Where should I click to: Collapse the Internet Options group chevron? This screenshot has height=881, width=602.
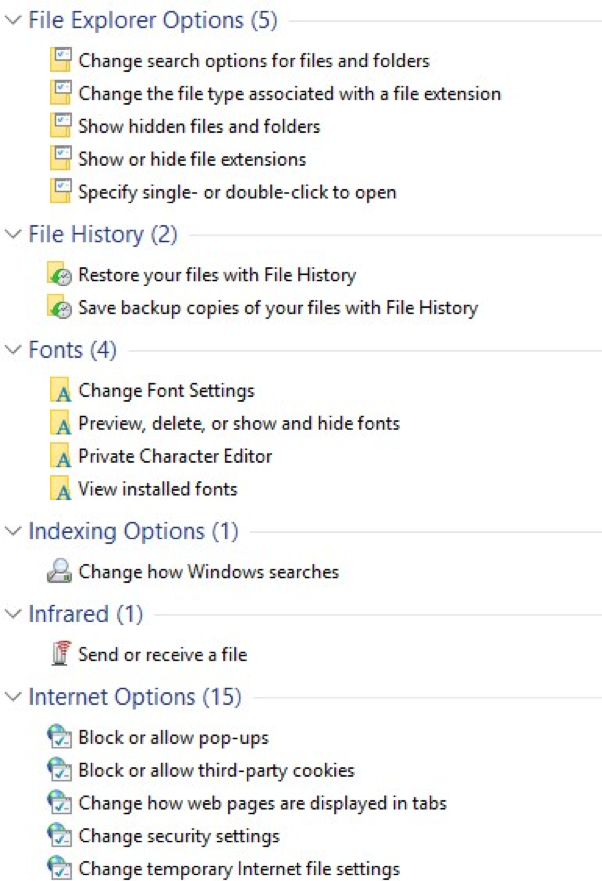pyautogui.click(x=13, y=697)
